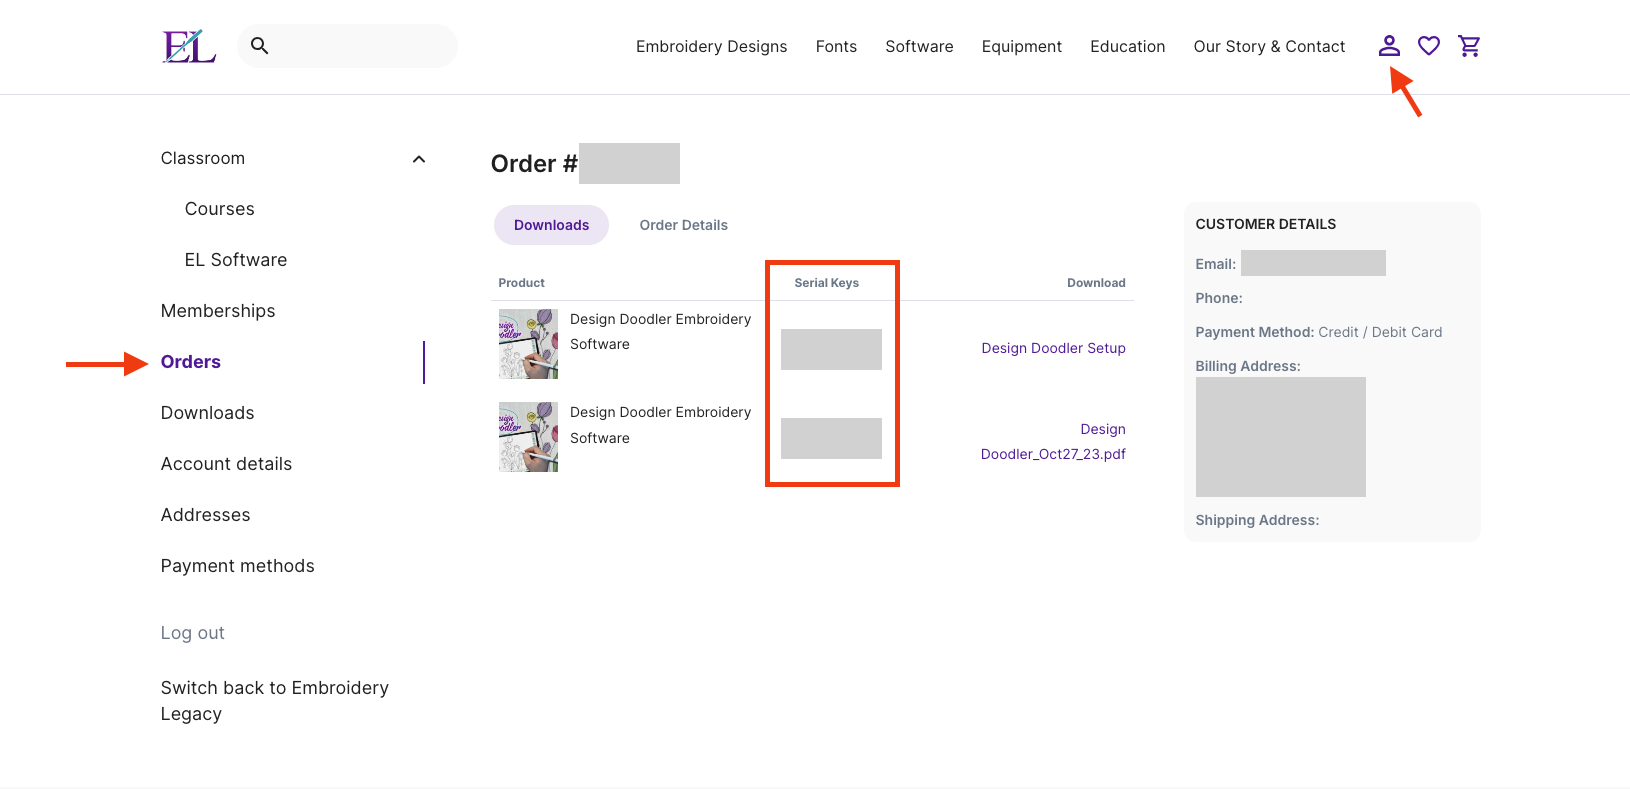Go to EL Software in the sidebar
1630x789 pixels.
236,260
